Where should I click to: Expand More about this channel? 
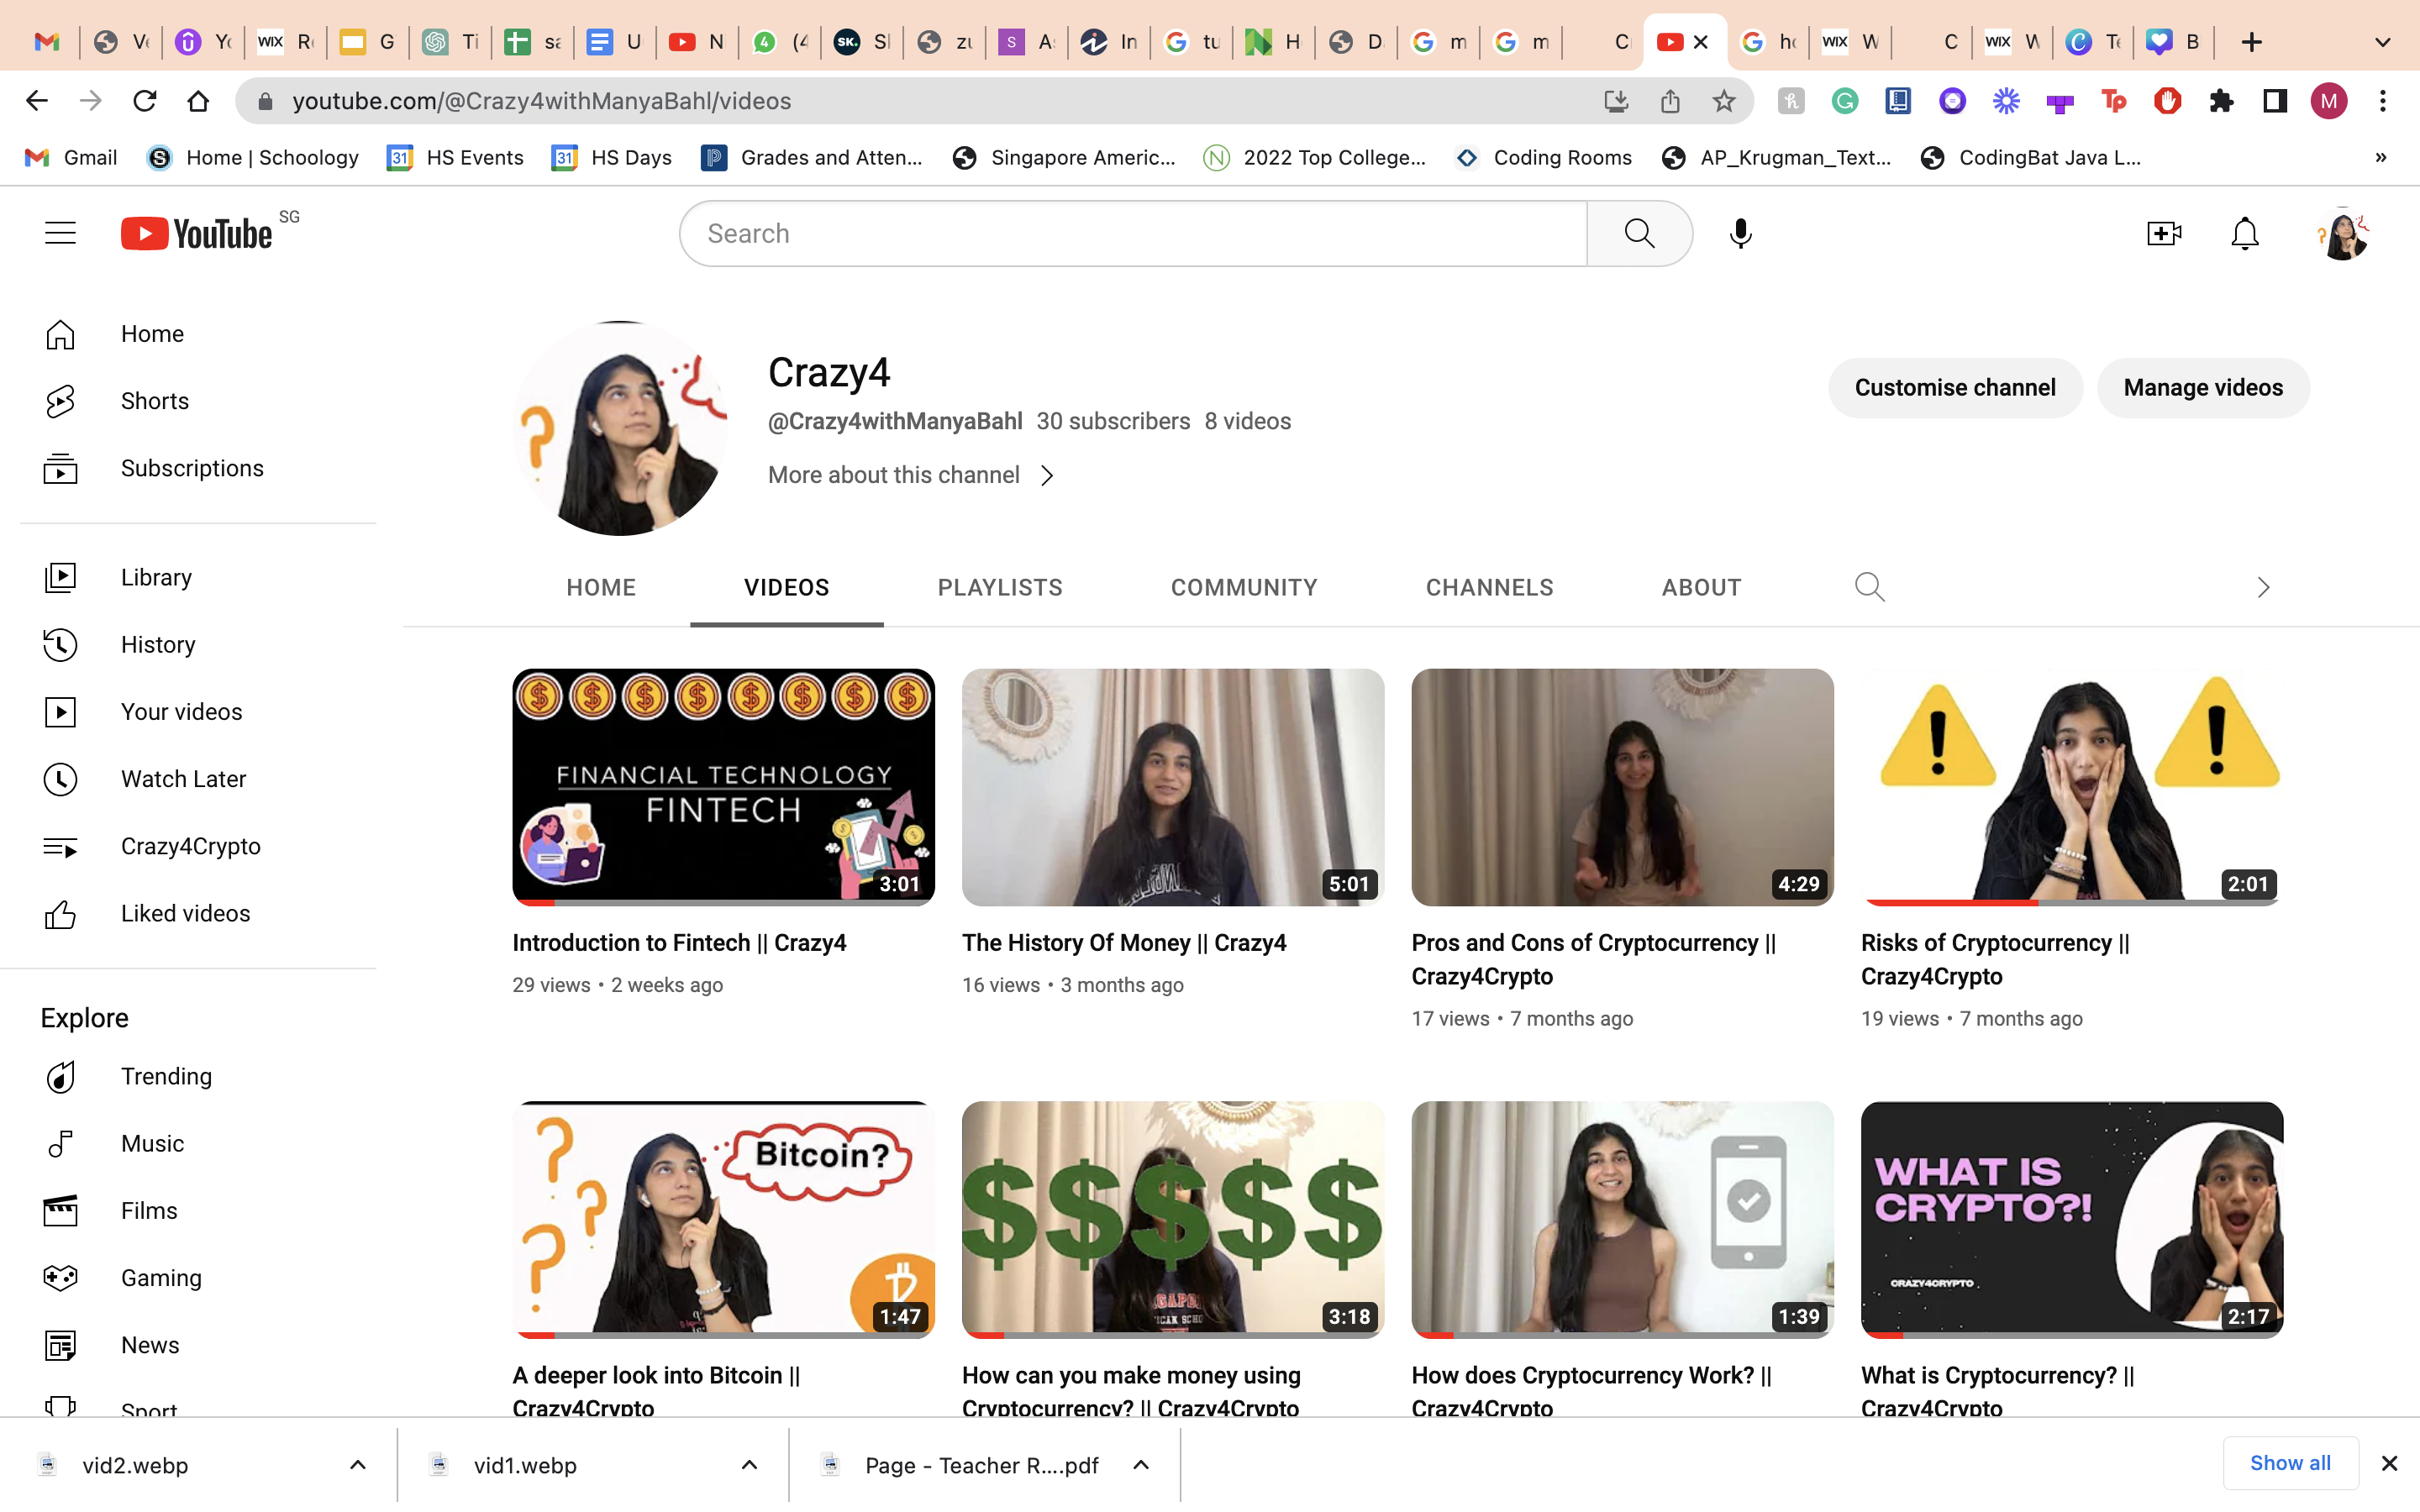[x=911, y=475]
